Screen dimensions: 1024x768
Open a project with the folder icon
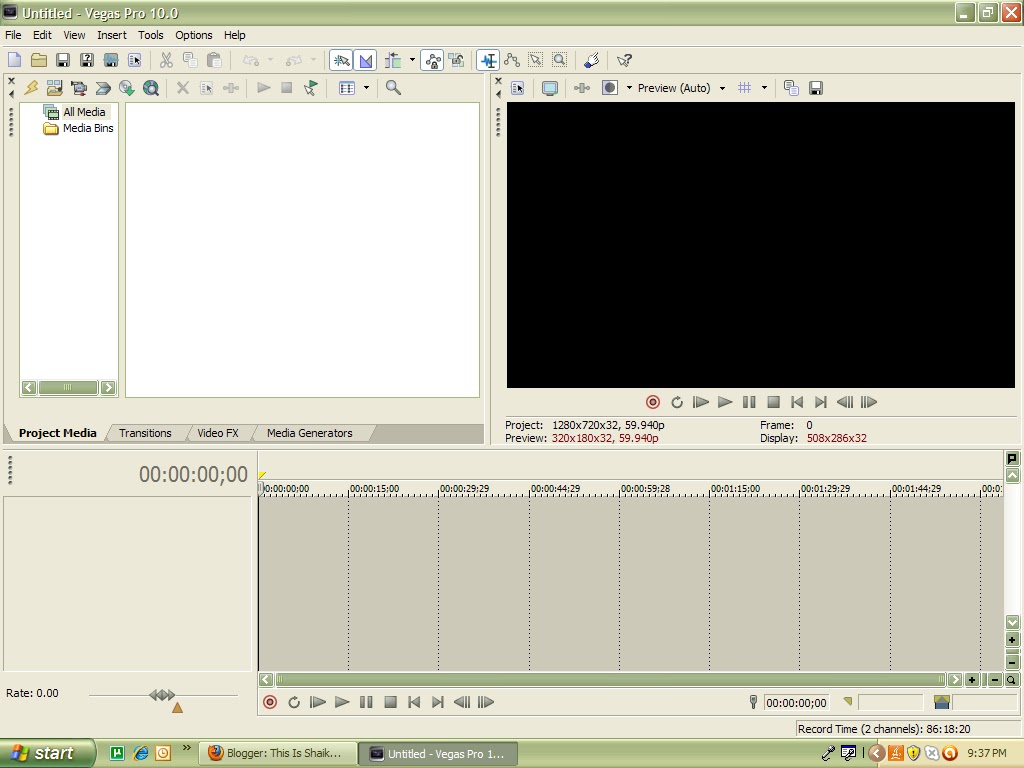click(x=39, y=61)
